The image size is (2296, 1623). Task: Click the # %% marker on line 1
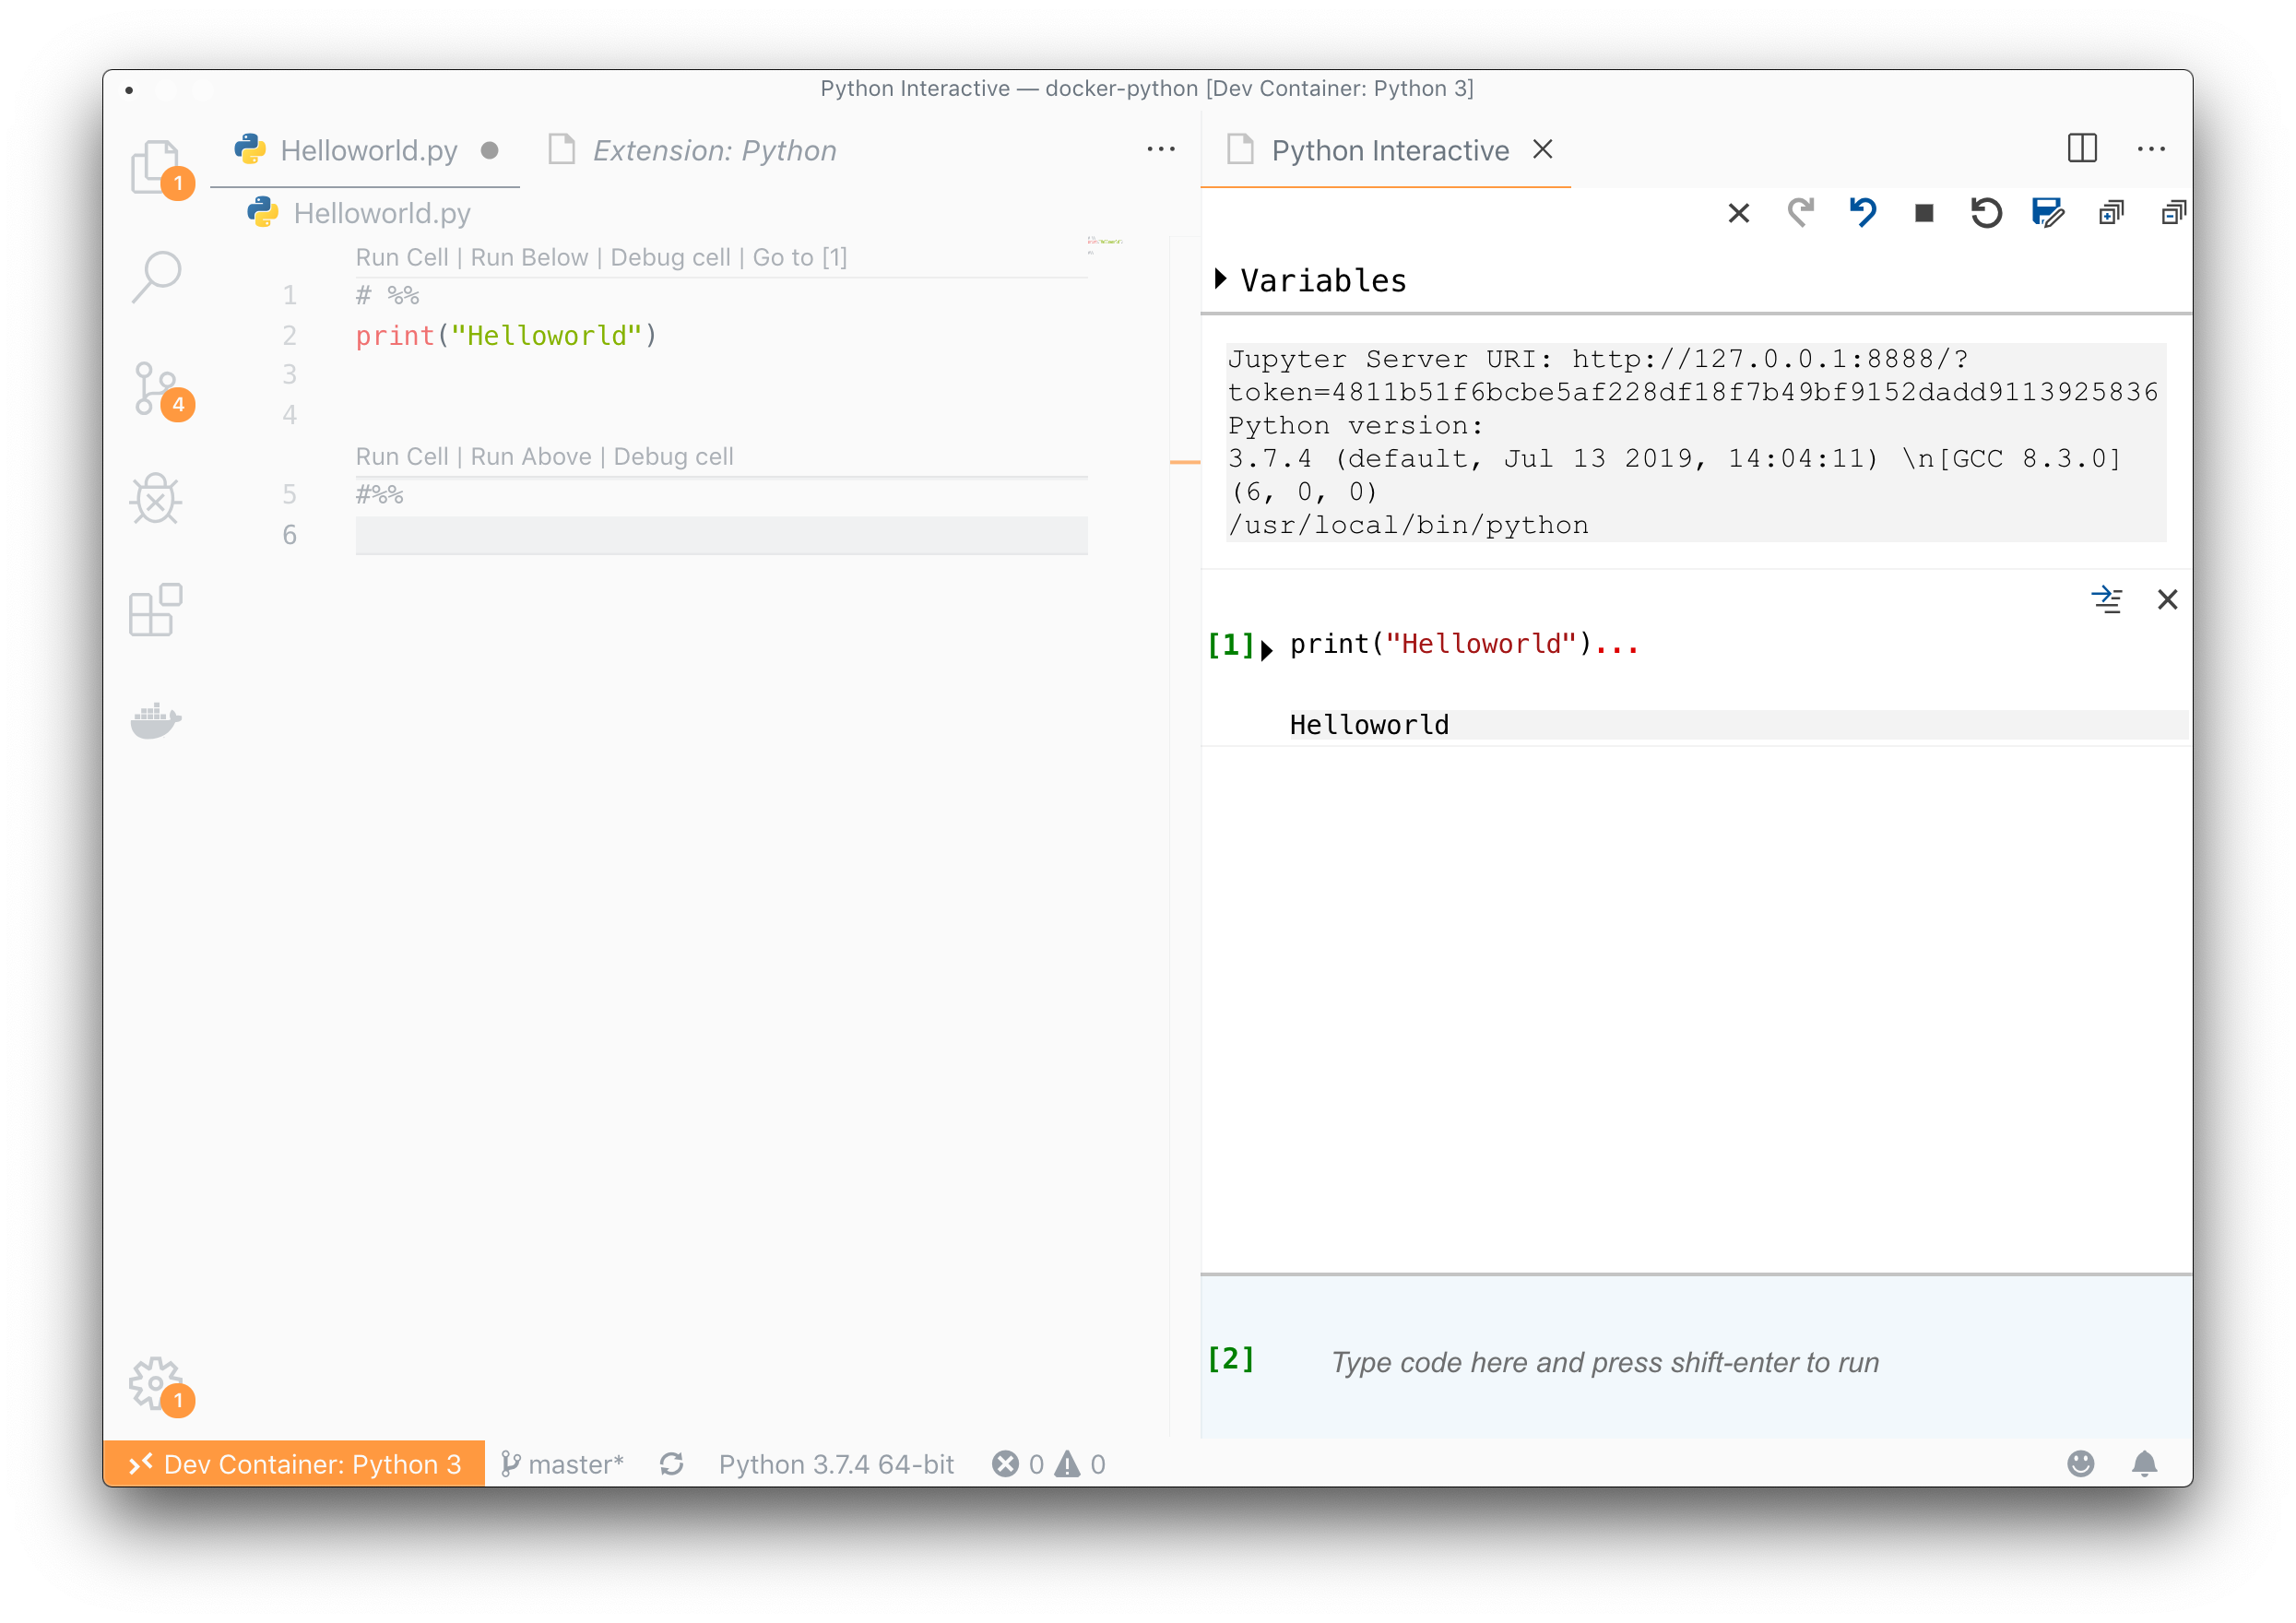click(x=387, y=295)
